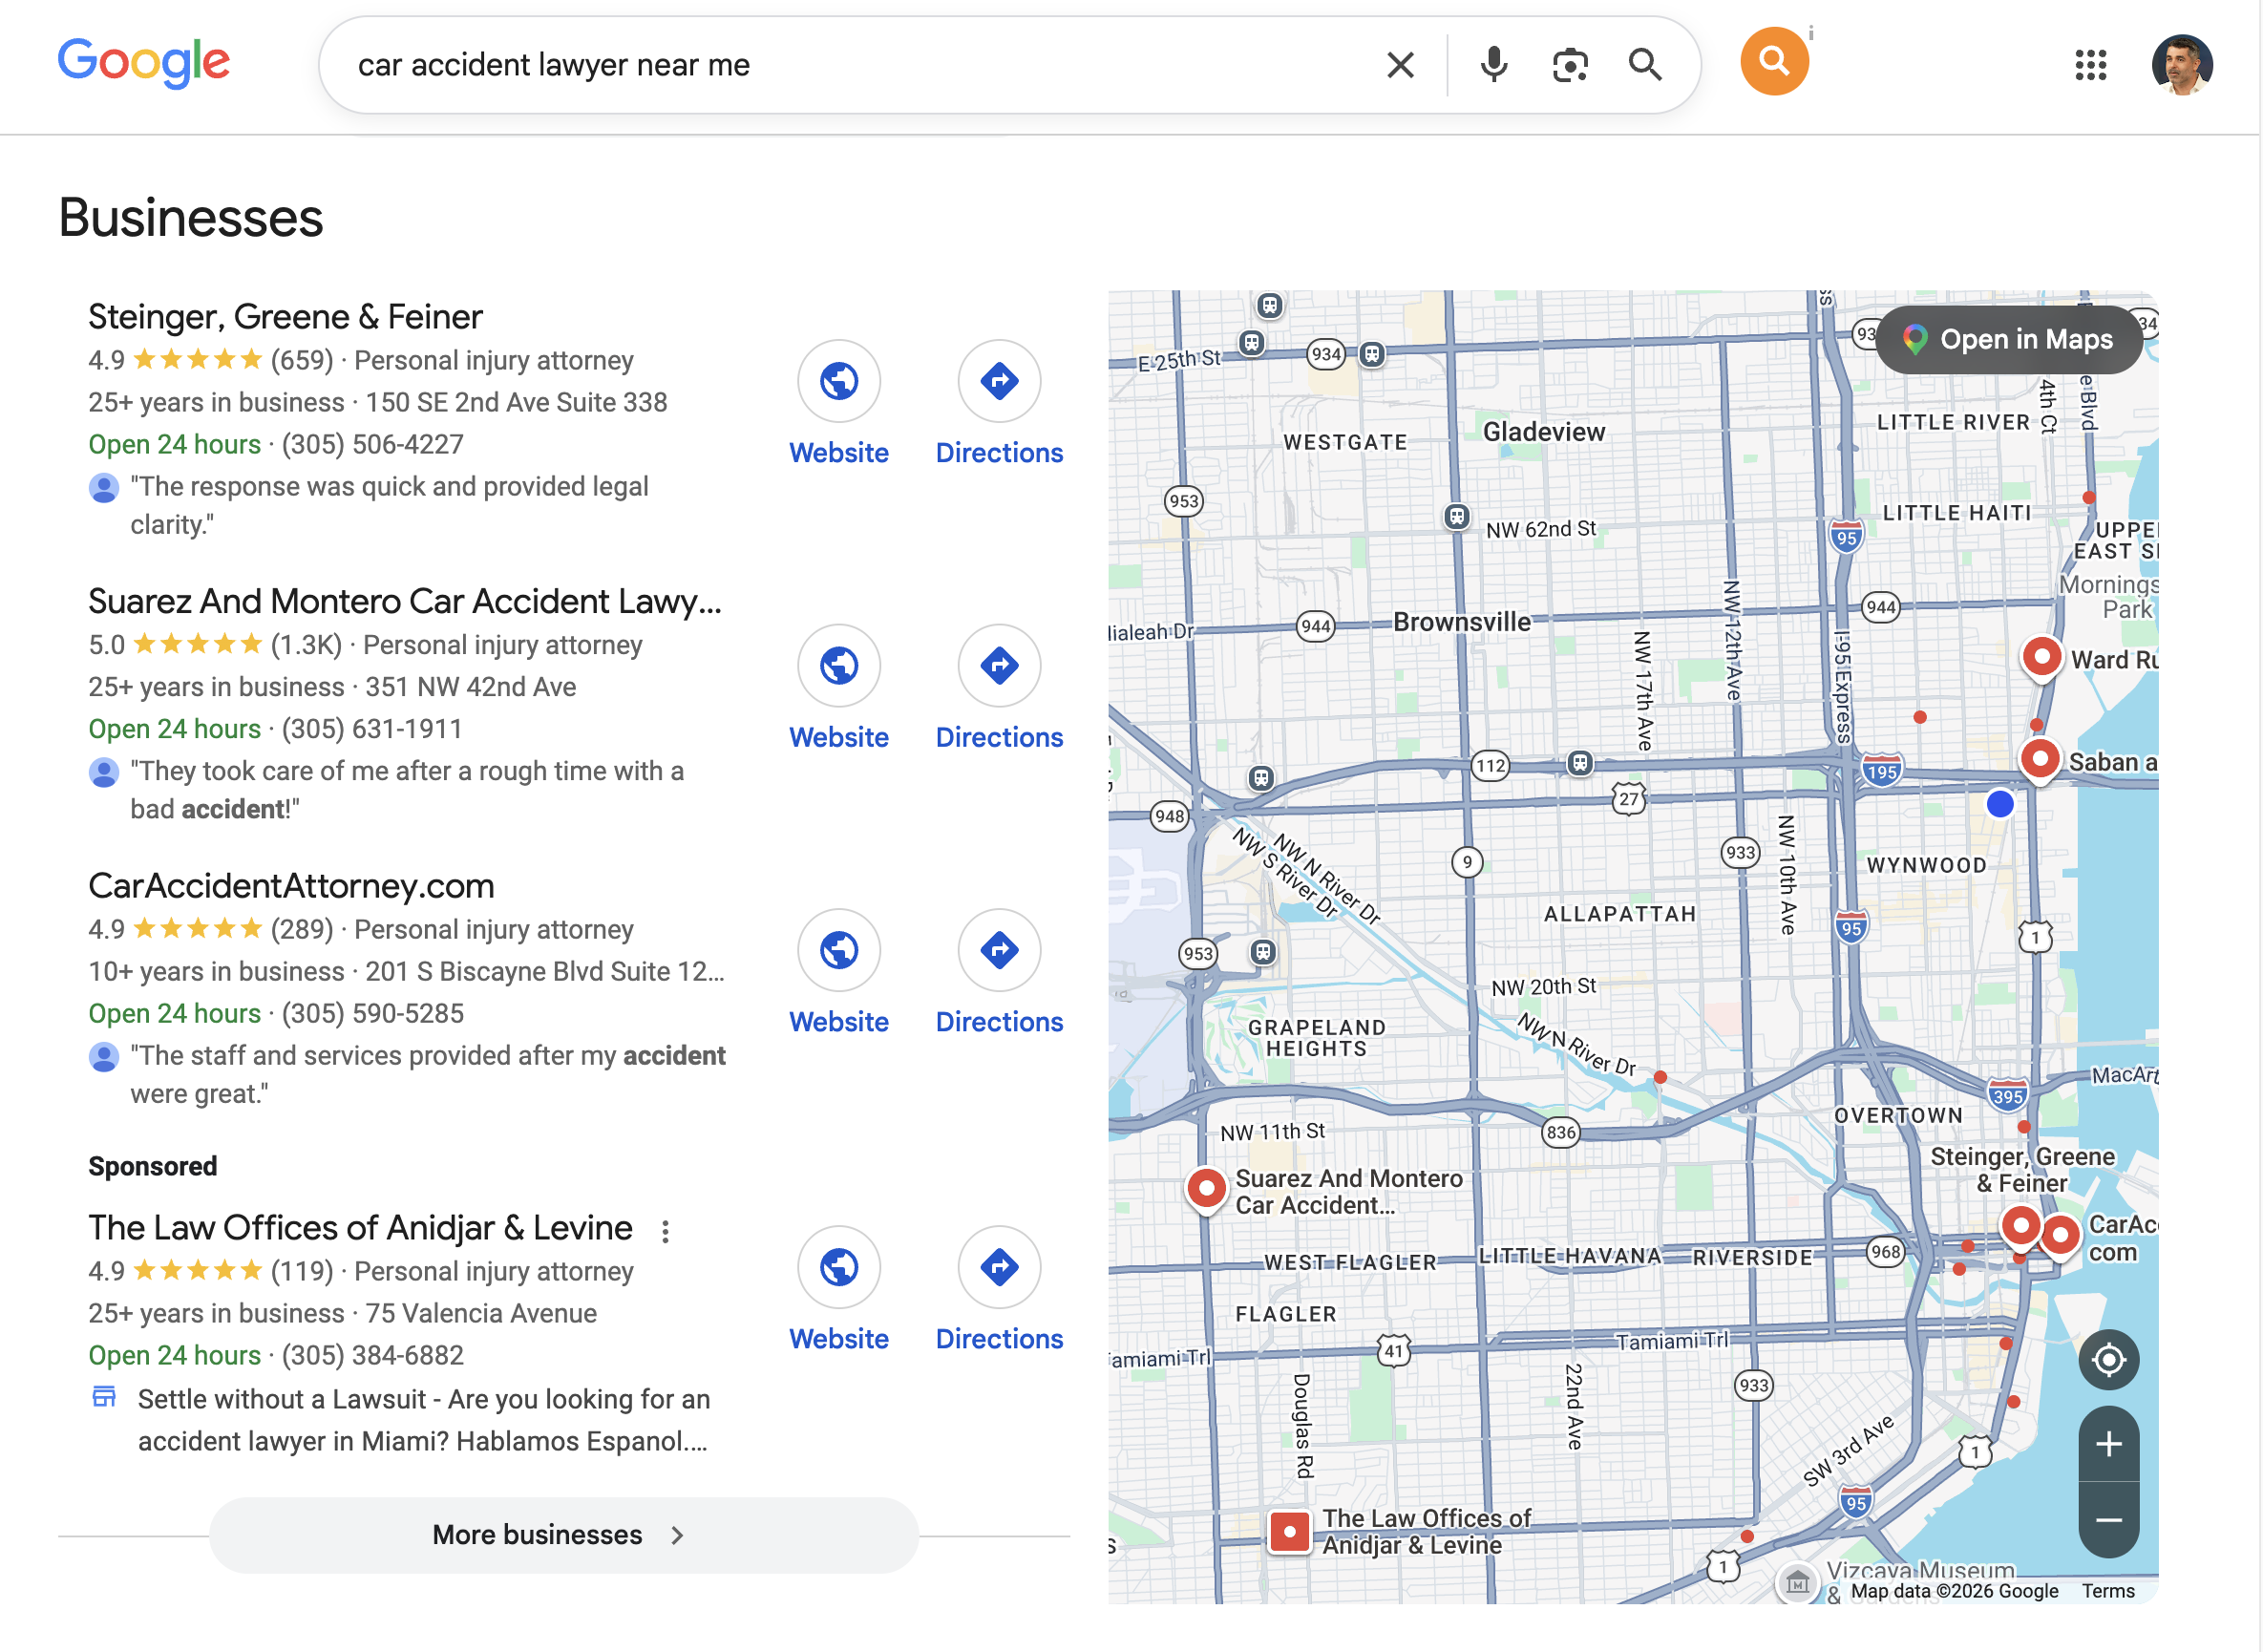Viewport: 2263px width, 1652px height.
Task: Click Open in Maps button
Action: [2008, 340]
